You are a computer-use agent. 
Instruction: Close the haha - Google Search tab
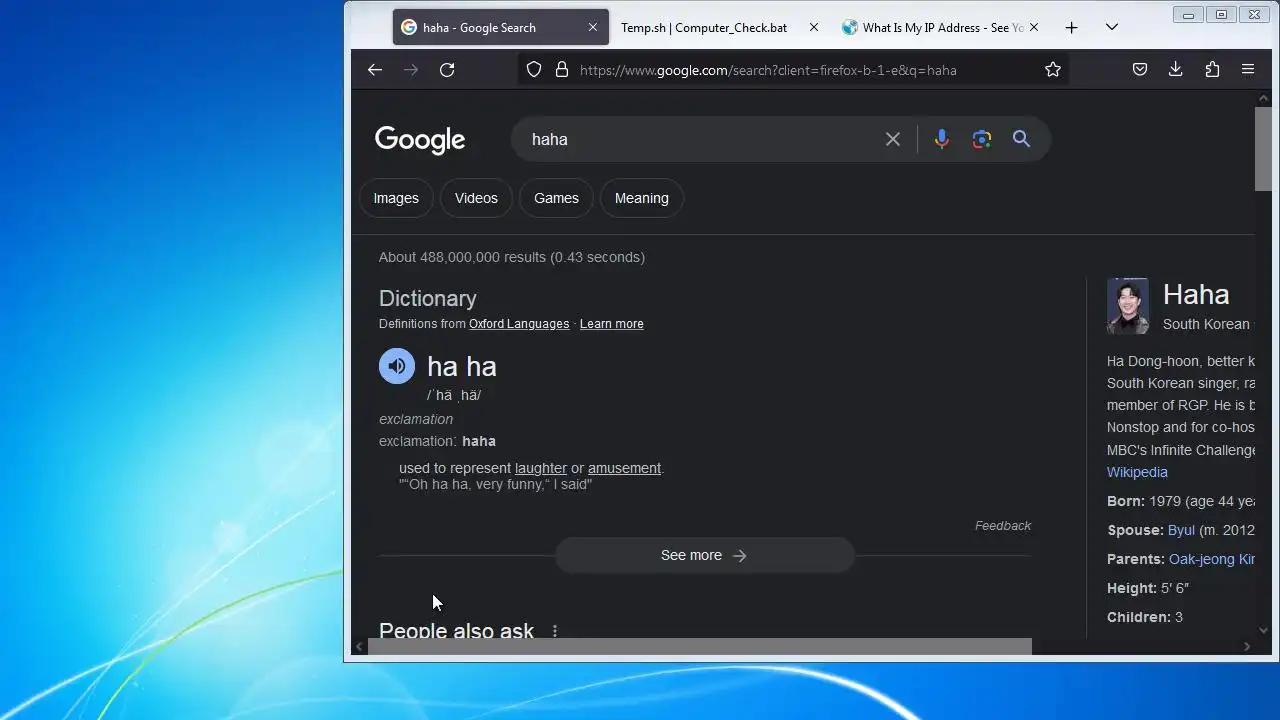pyautogui.click(x=592, y=28)
